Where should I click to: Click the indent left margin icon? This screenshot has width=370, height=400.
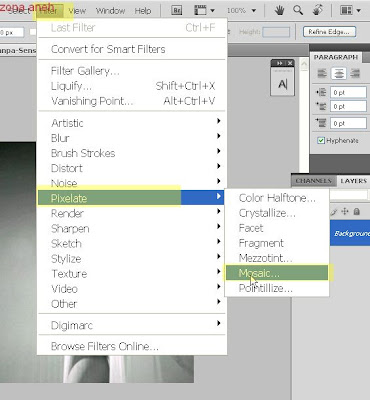click(x=321, y=92)
